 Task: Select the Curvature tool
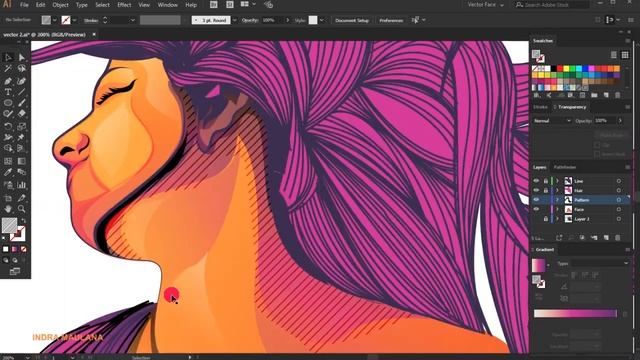[x=22, y=81]
